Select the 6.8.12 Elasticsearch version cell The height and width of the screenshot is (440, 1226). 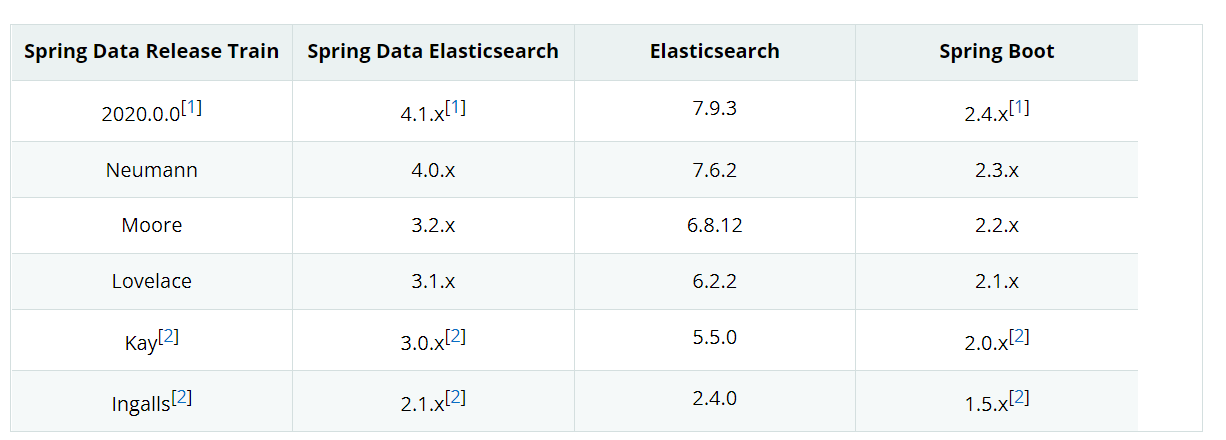click(x=714, y=226)
